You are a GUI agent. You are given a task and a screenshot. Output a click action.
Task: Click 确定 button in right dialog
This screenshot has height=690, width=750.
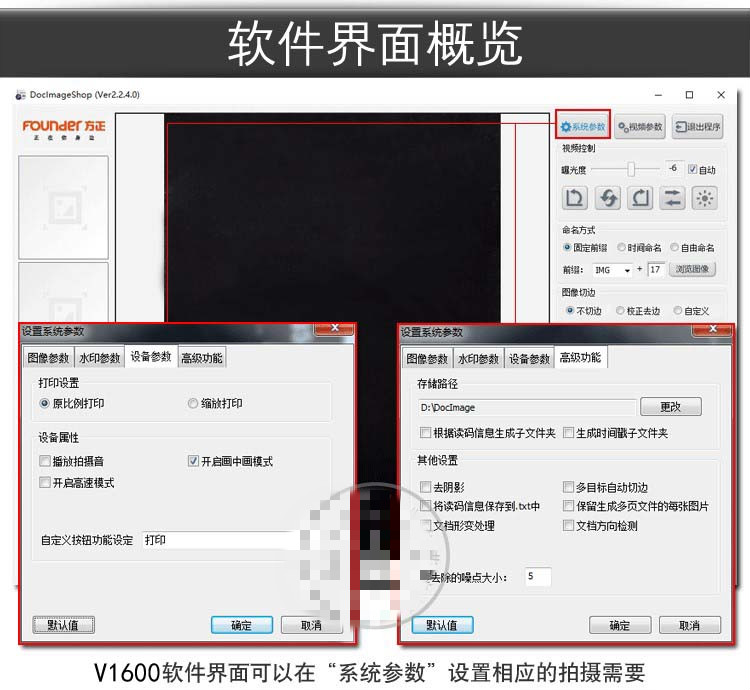[x=620, y=625]
